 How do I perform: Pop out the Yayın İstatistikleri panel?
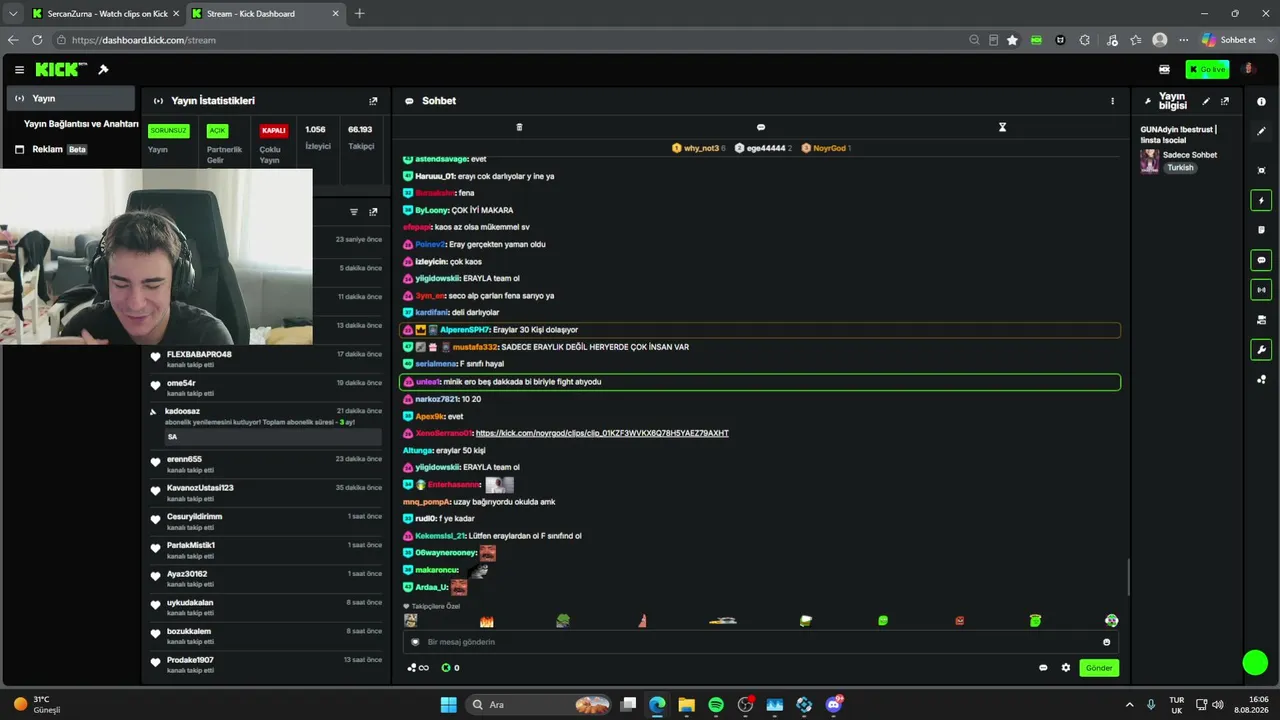coord(373,101)
